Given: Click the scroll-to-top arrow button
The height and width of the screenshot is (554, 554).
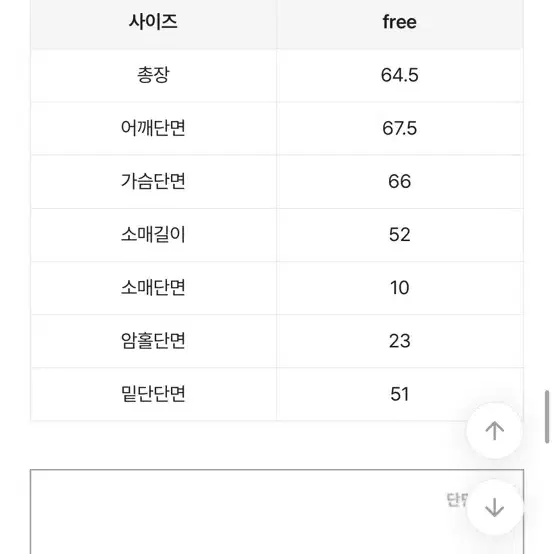Looking at the screenshot, I should click(494, 430).
